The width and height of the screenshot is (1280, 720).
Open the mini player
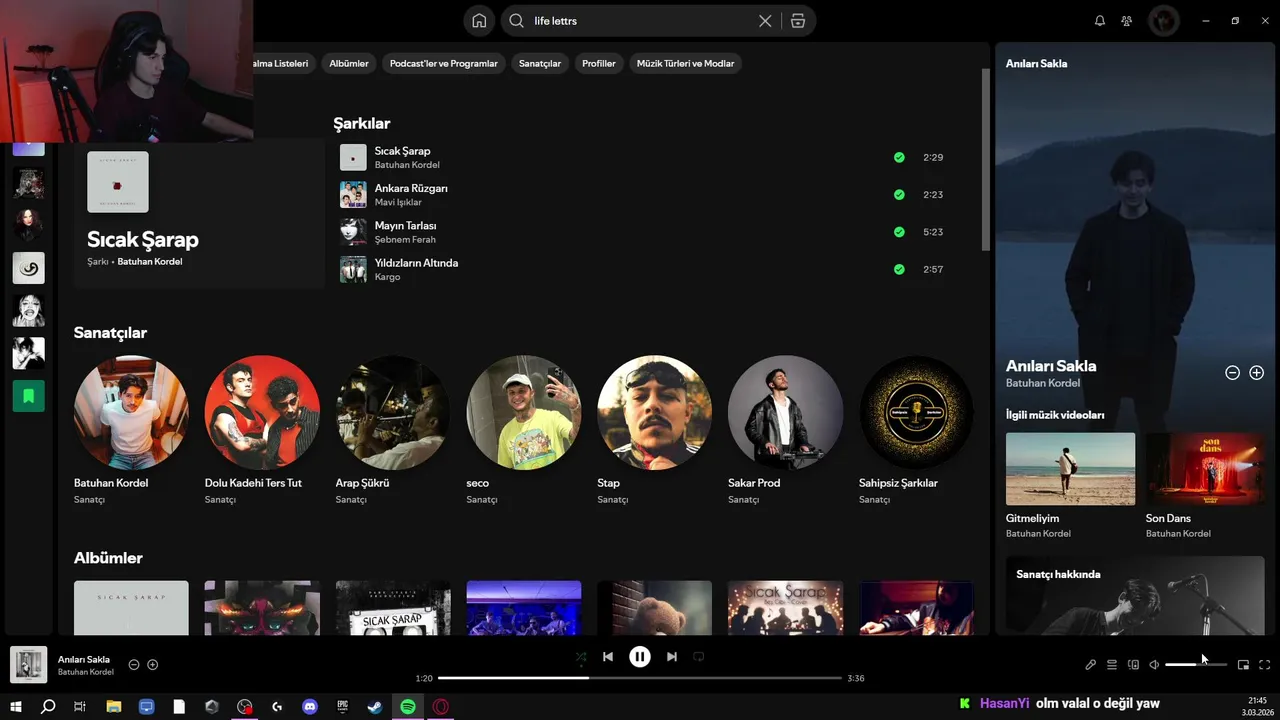click(x=1243, y=665)
